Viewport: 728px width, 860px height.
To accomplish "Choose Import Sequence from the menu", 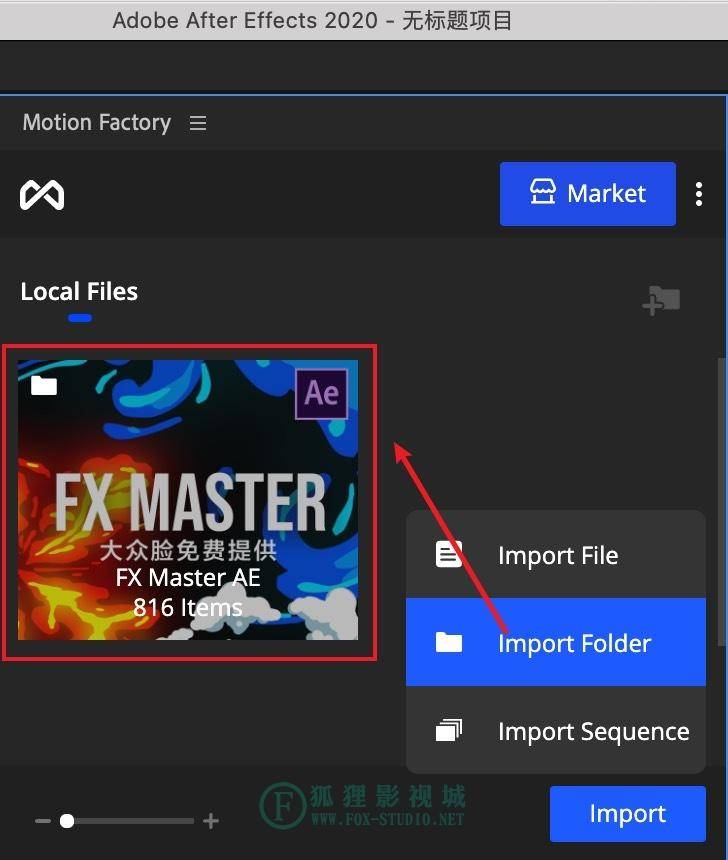I will [556, 731].
